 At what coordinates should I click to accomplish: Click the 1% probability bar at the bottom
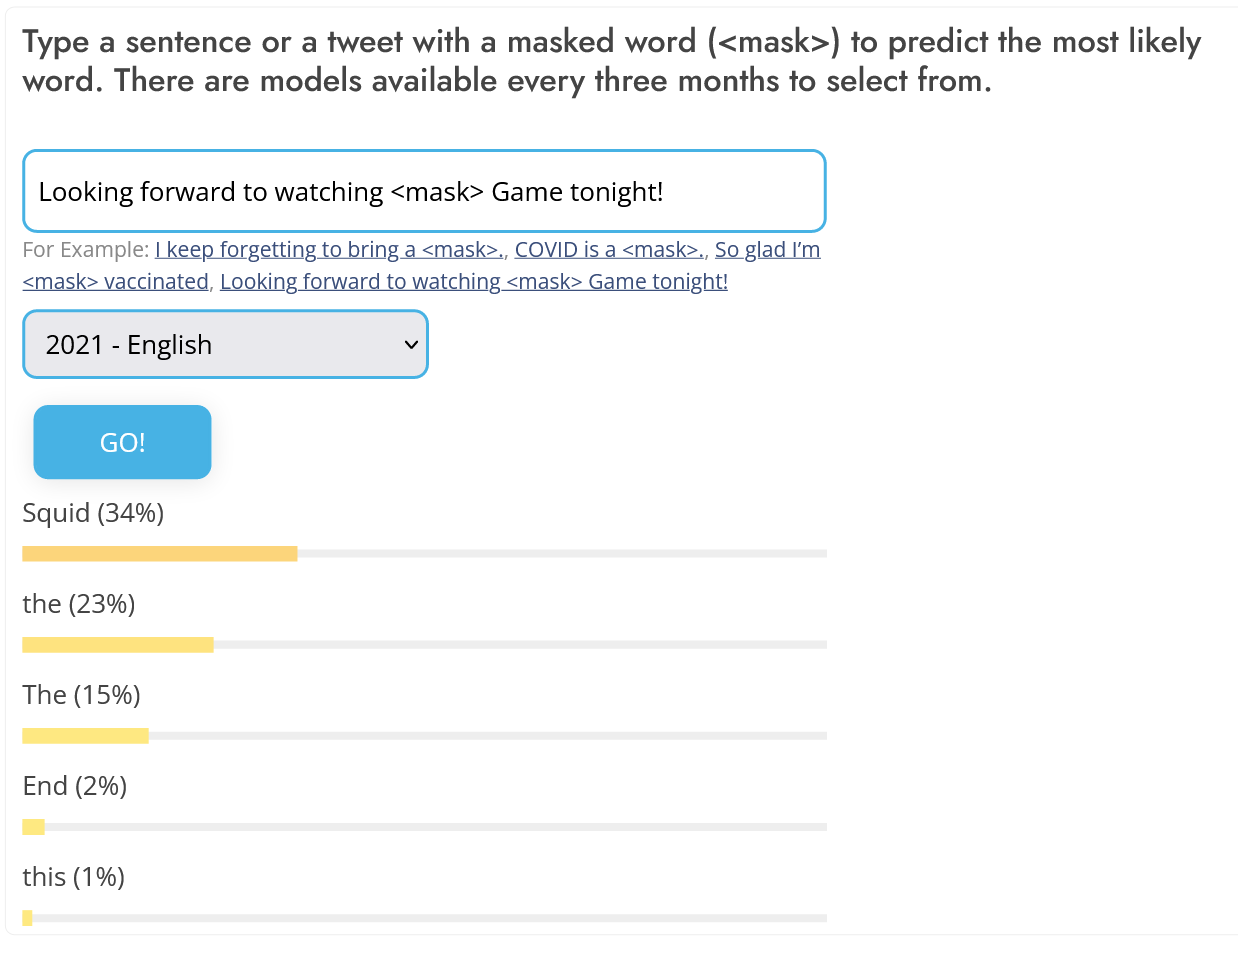28,918
